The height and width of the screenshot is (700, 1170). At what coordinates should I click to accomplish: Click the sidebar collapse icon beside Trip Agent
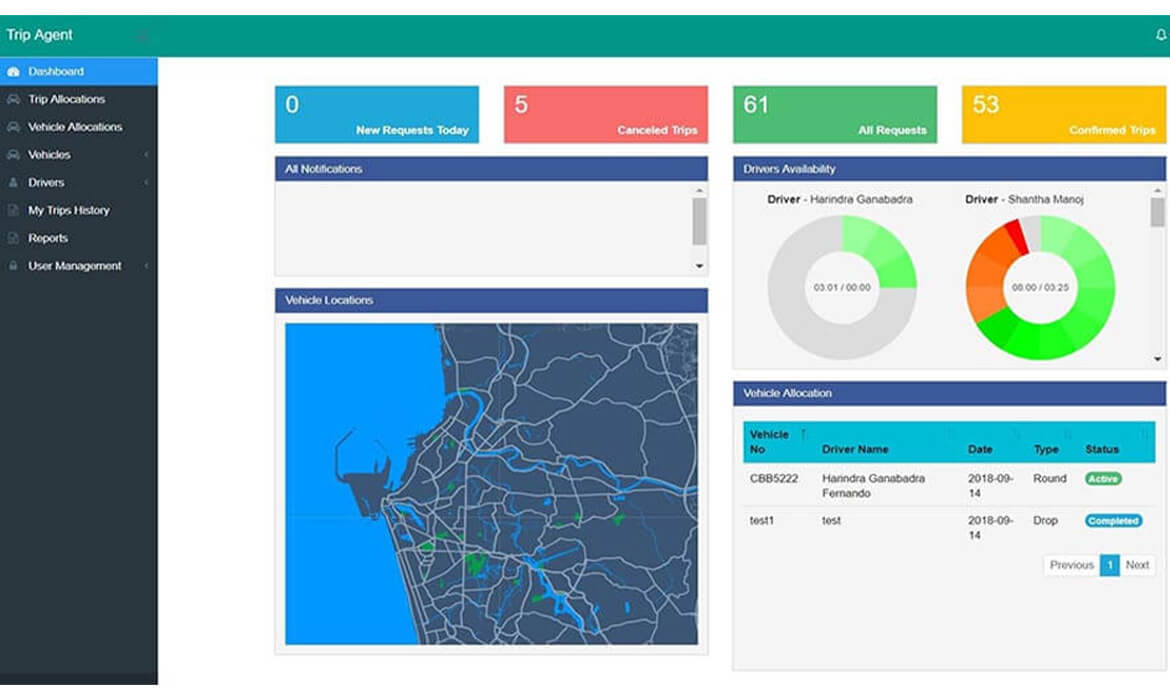(x=141, y=36)
